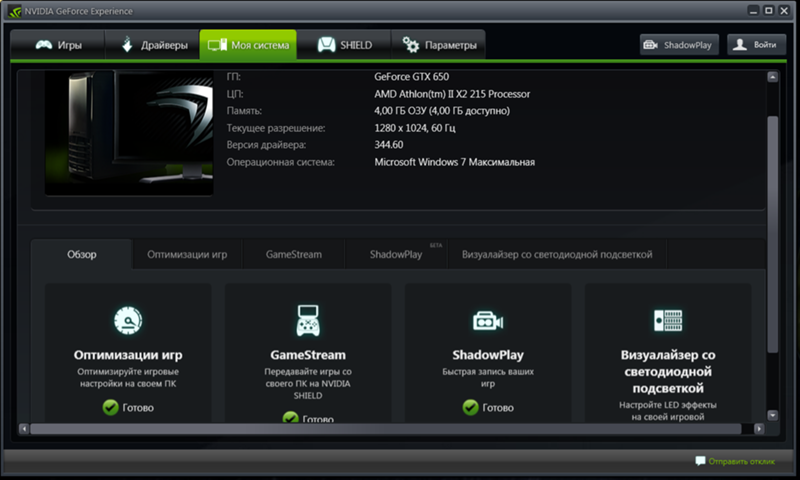
Task: Click the 1280 x 1024, 60 Гц value
Action: [x=415, y=128]
